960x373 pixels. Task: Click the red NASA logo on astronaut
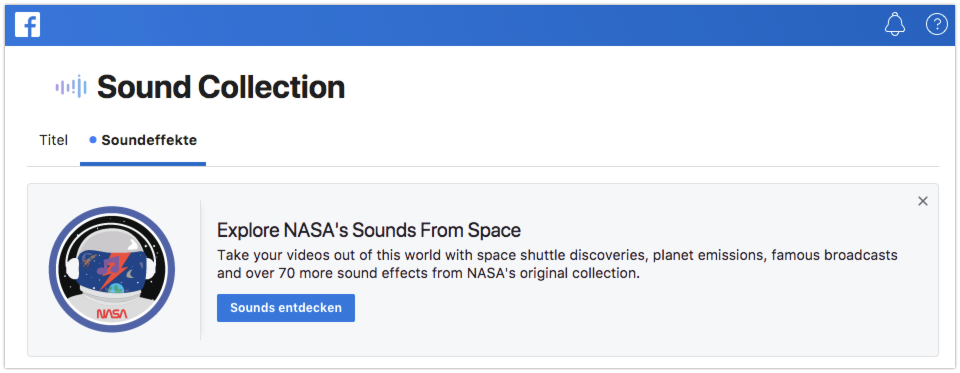112,314
